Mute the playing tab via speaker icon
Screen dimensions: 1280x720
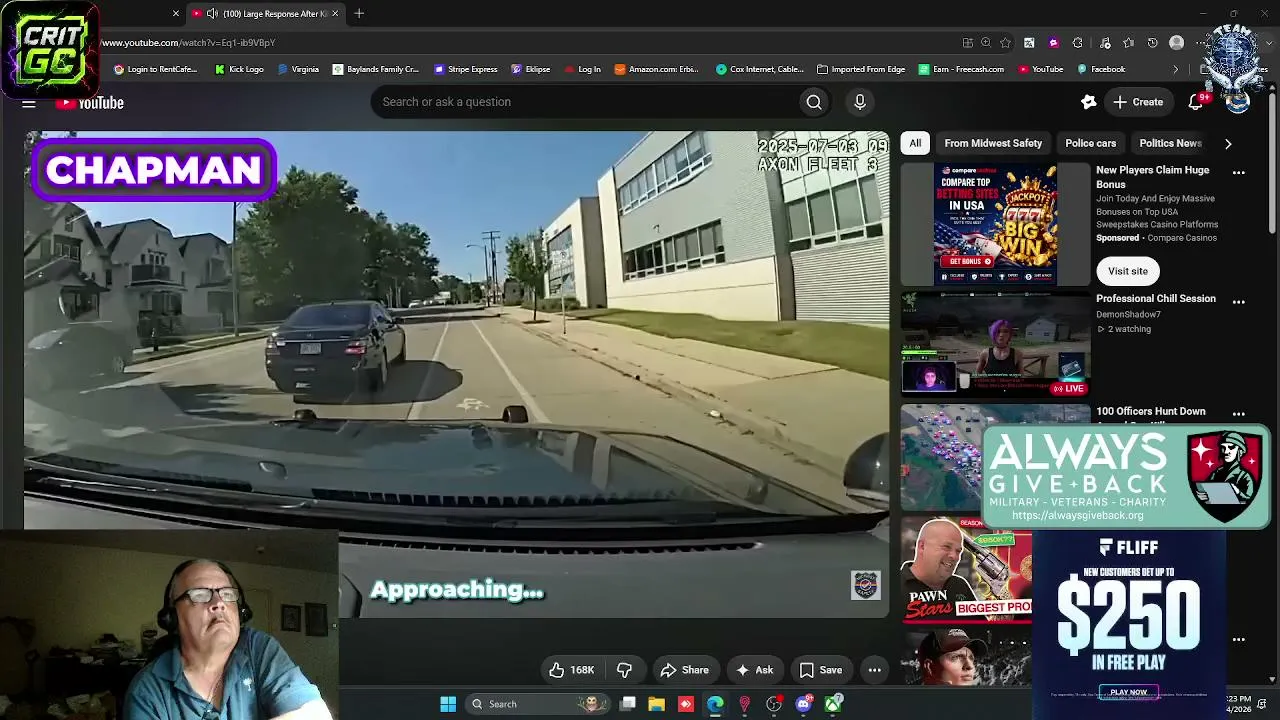[x=212, y=13]
